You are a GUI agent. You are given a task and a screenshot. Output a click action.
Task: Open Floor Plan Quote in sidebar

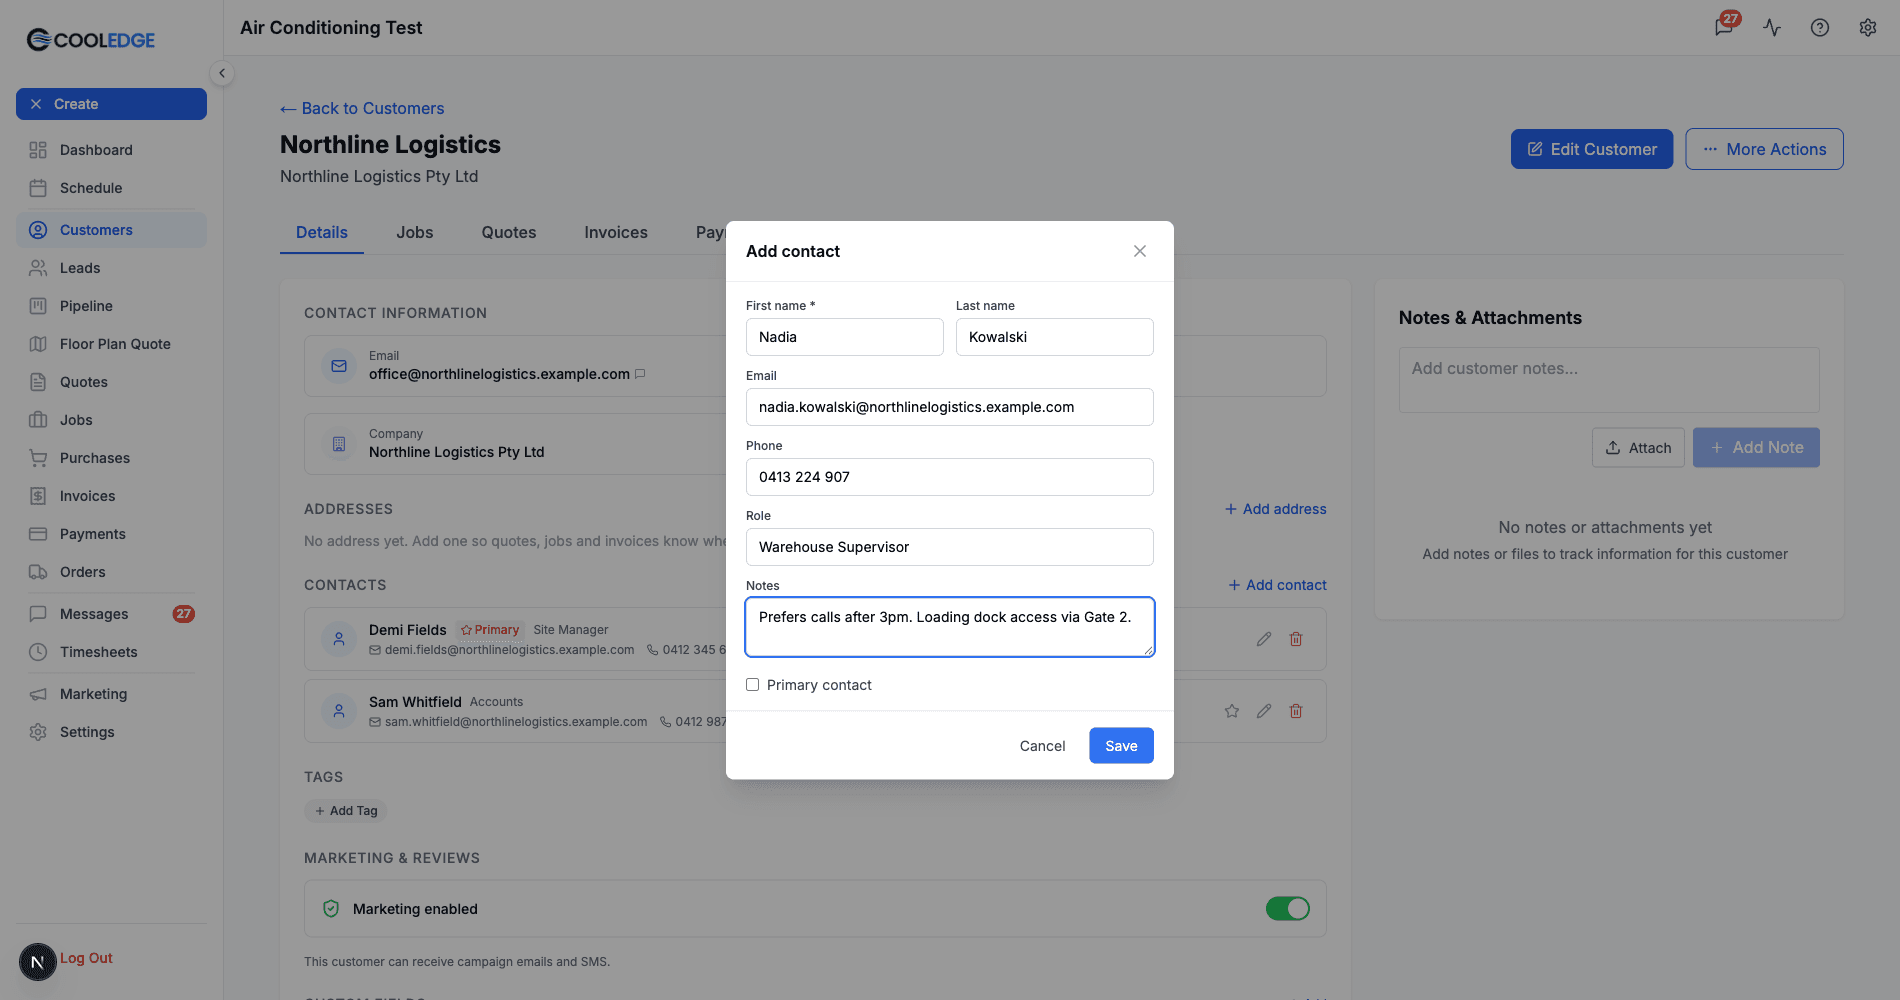[x=111, y=344]
